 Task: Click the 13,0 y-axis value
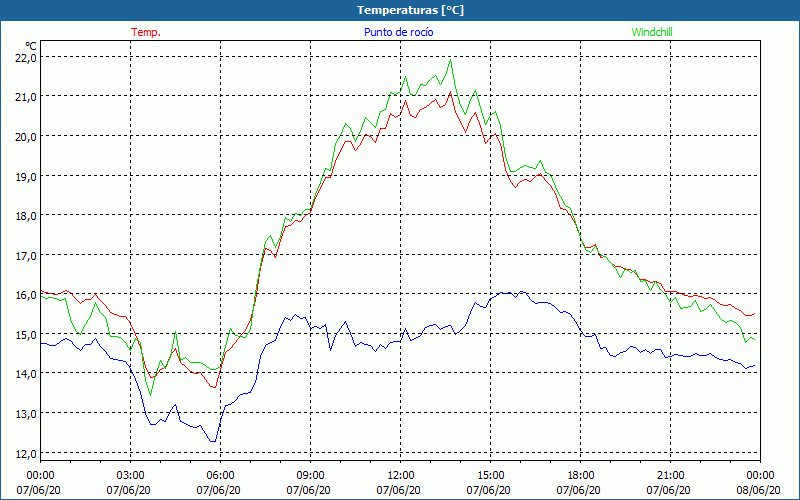pos(26,413)
